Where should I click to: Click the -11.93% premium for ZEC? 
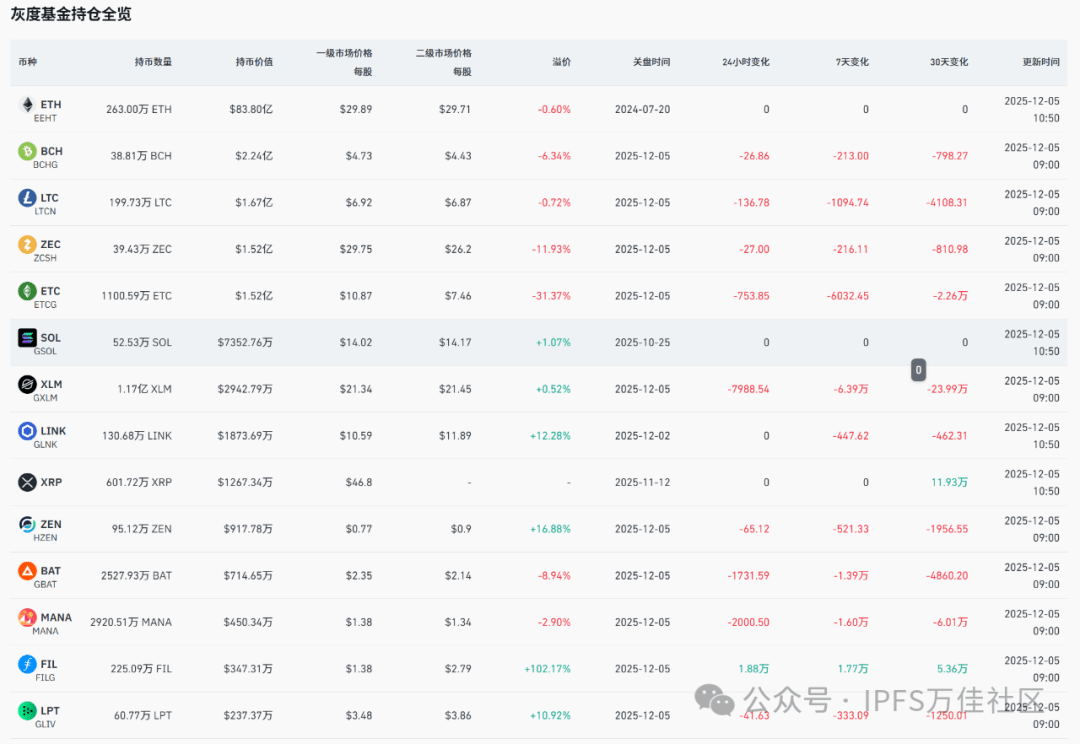point(551,249)
